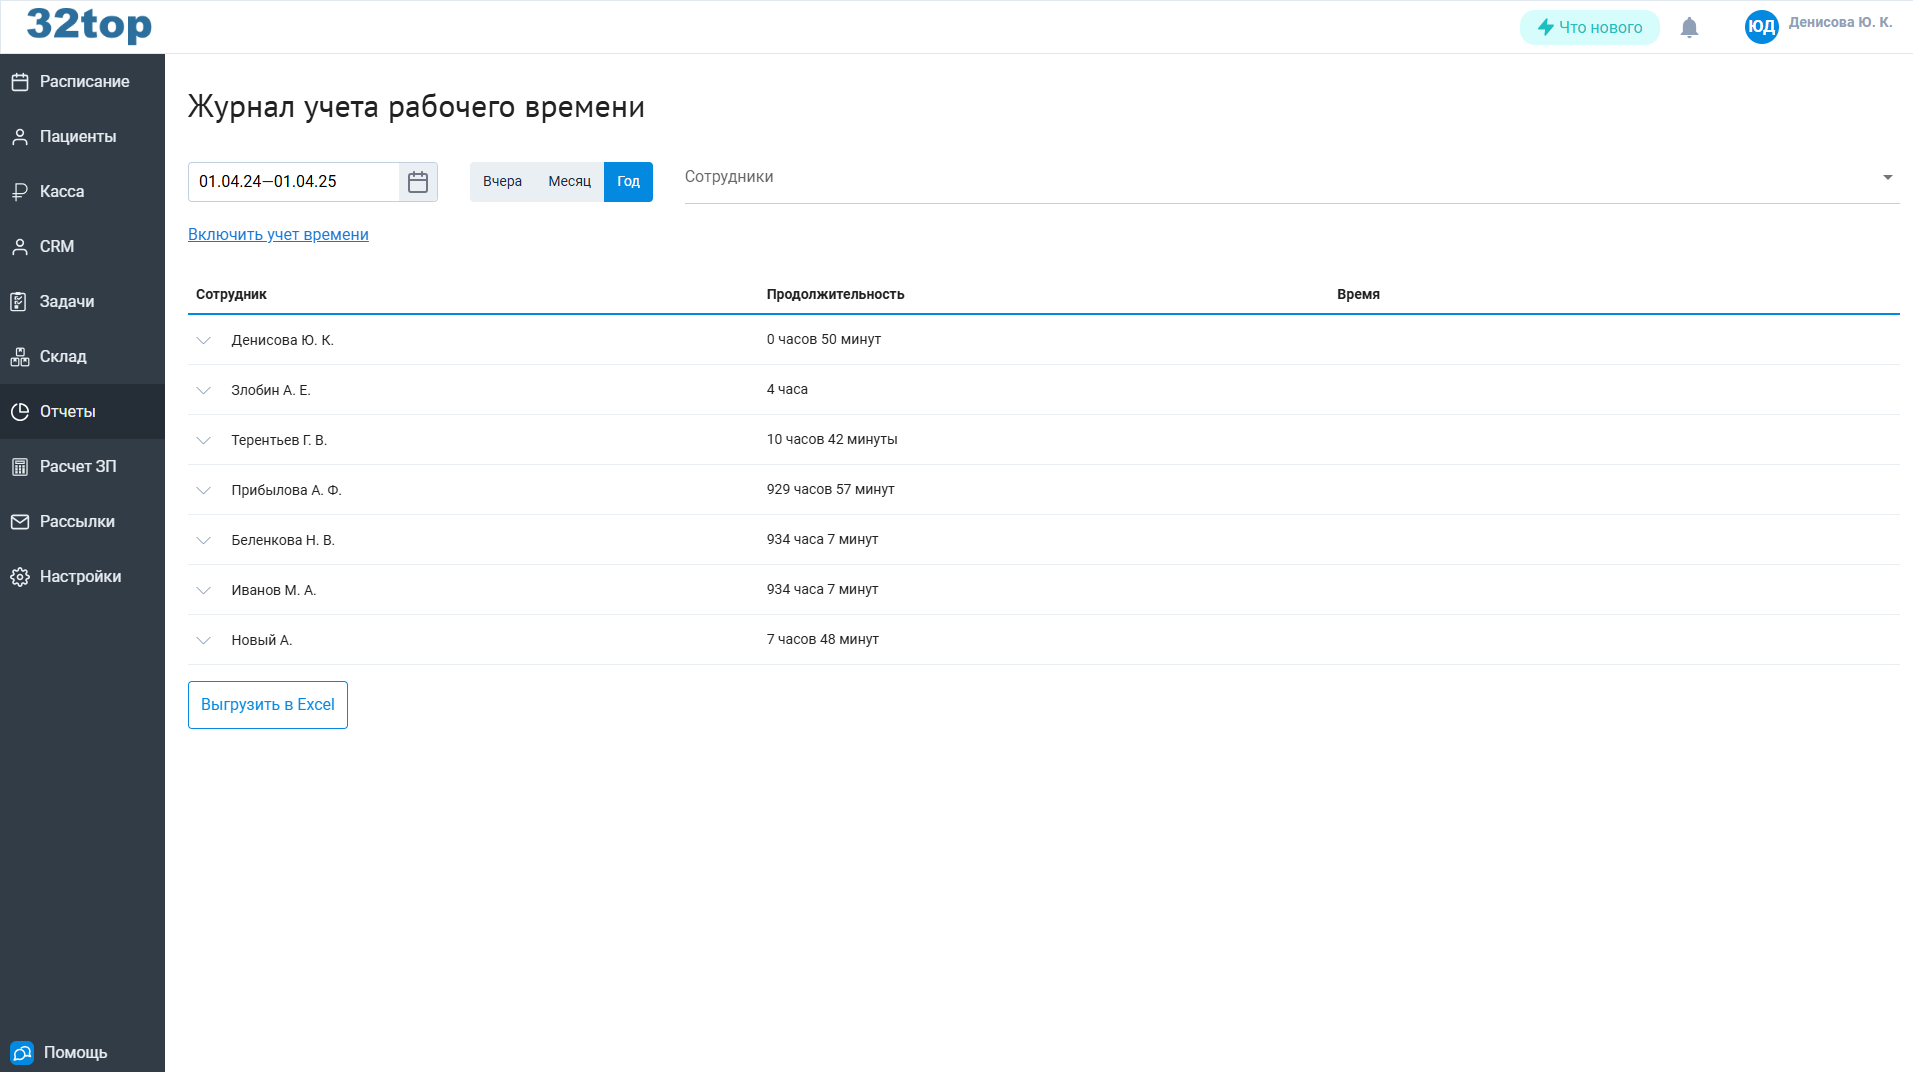Image resolution: width=1913 pixels, height=1072 pixels.
Task: Open the date picker calendar icon
Action: (418, 182)
